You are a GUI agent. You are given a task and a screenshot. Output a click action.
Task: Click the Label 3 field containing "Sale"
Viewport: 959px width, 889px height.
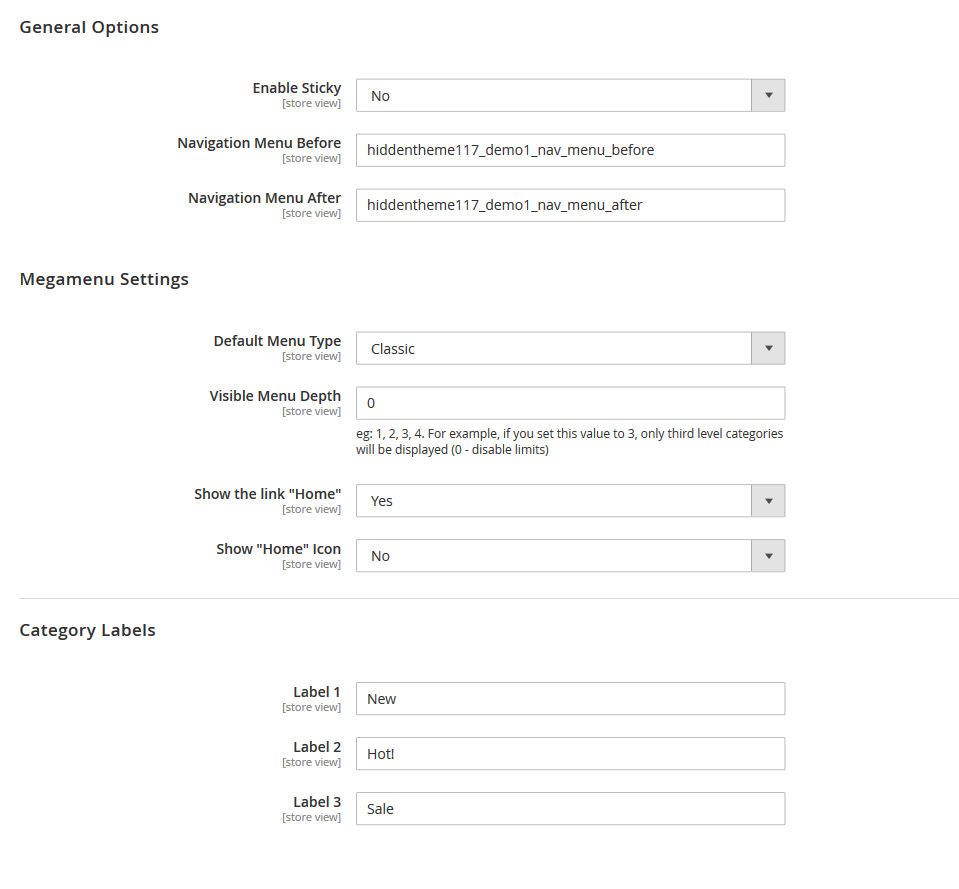tap(570, 808)
